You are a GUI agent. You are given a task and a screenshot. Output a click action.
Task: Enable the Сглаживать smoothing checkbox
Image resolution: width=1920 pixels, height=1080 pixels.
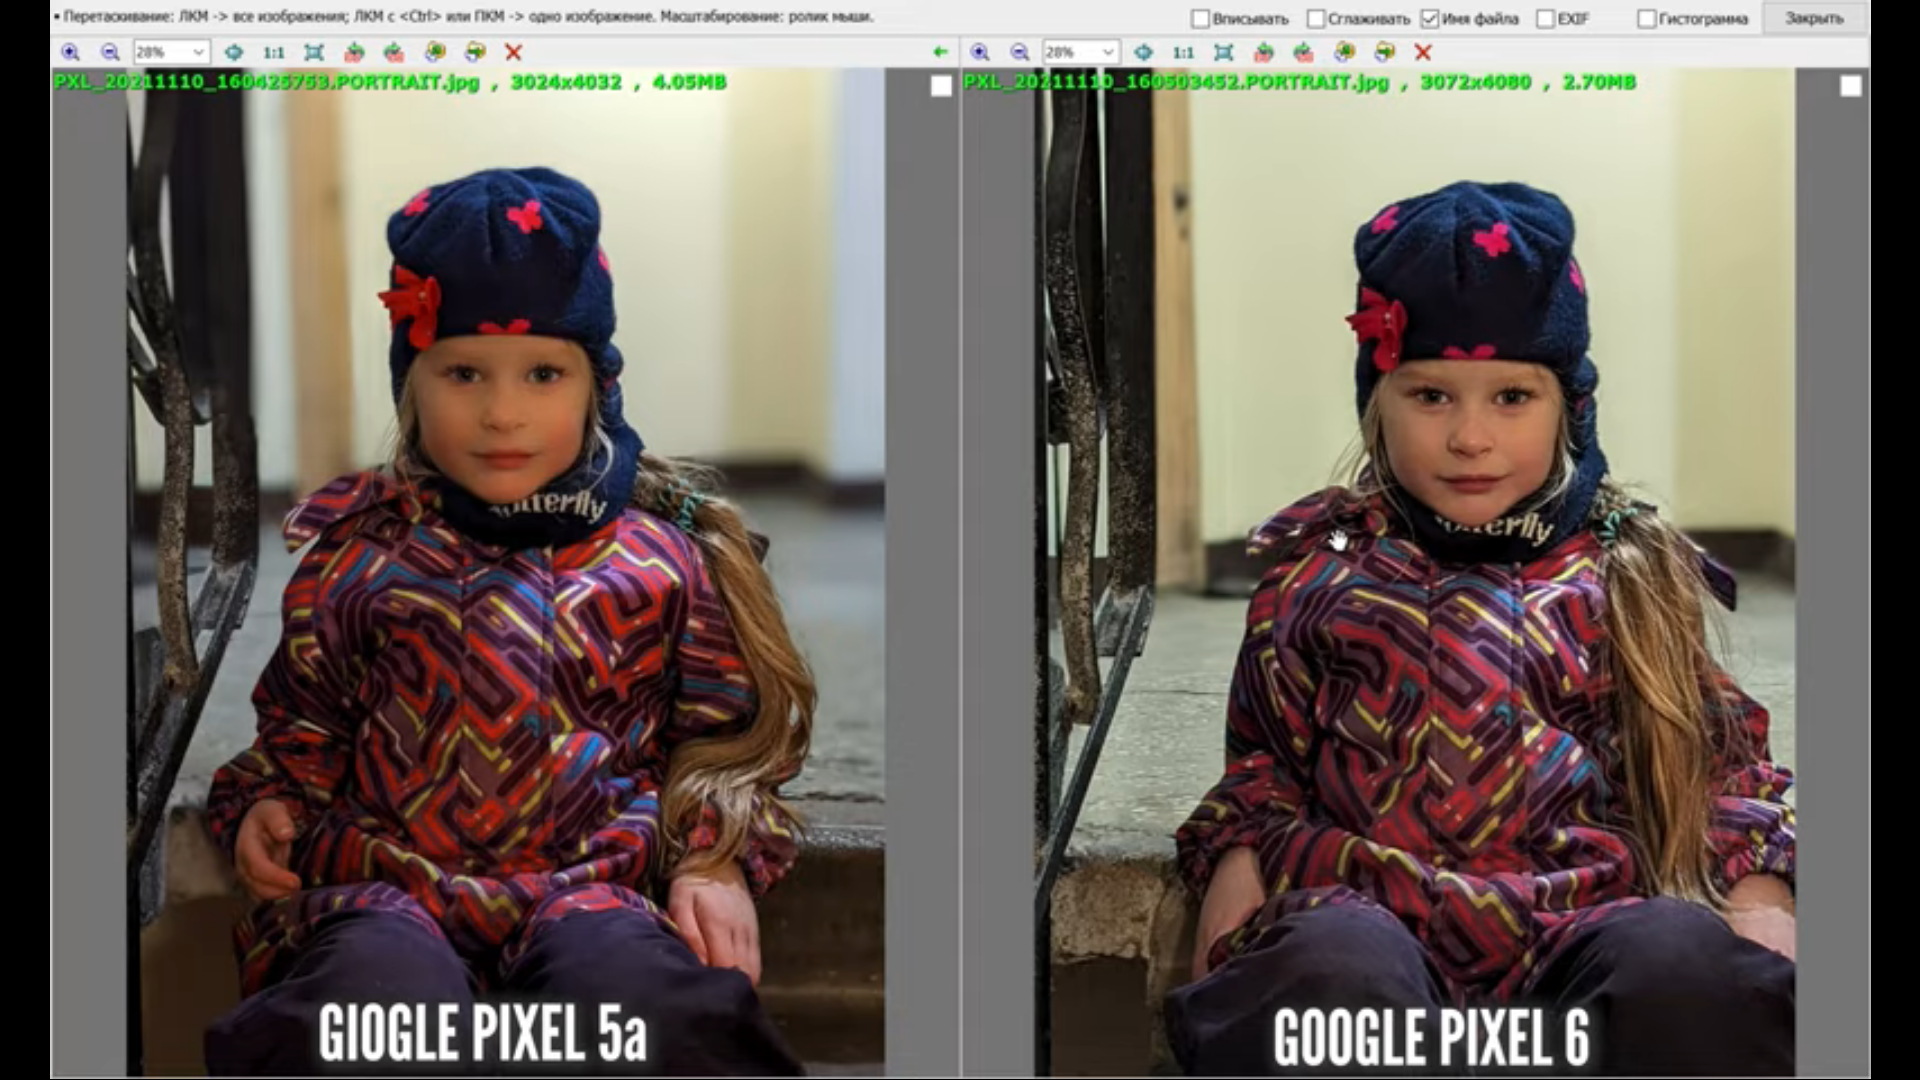pyautogui.click(x=1316, y=19)
